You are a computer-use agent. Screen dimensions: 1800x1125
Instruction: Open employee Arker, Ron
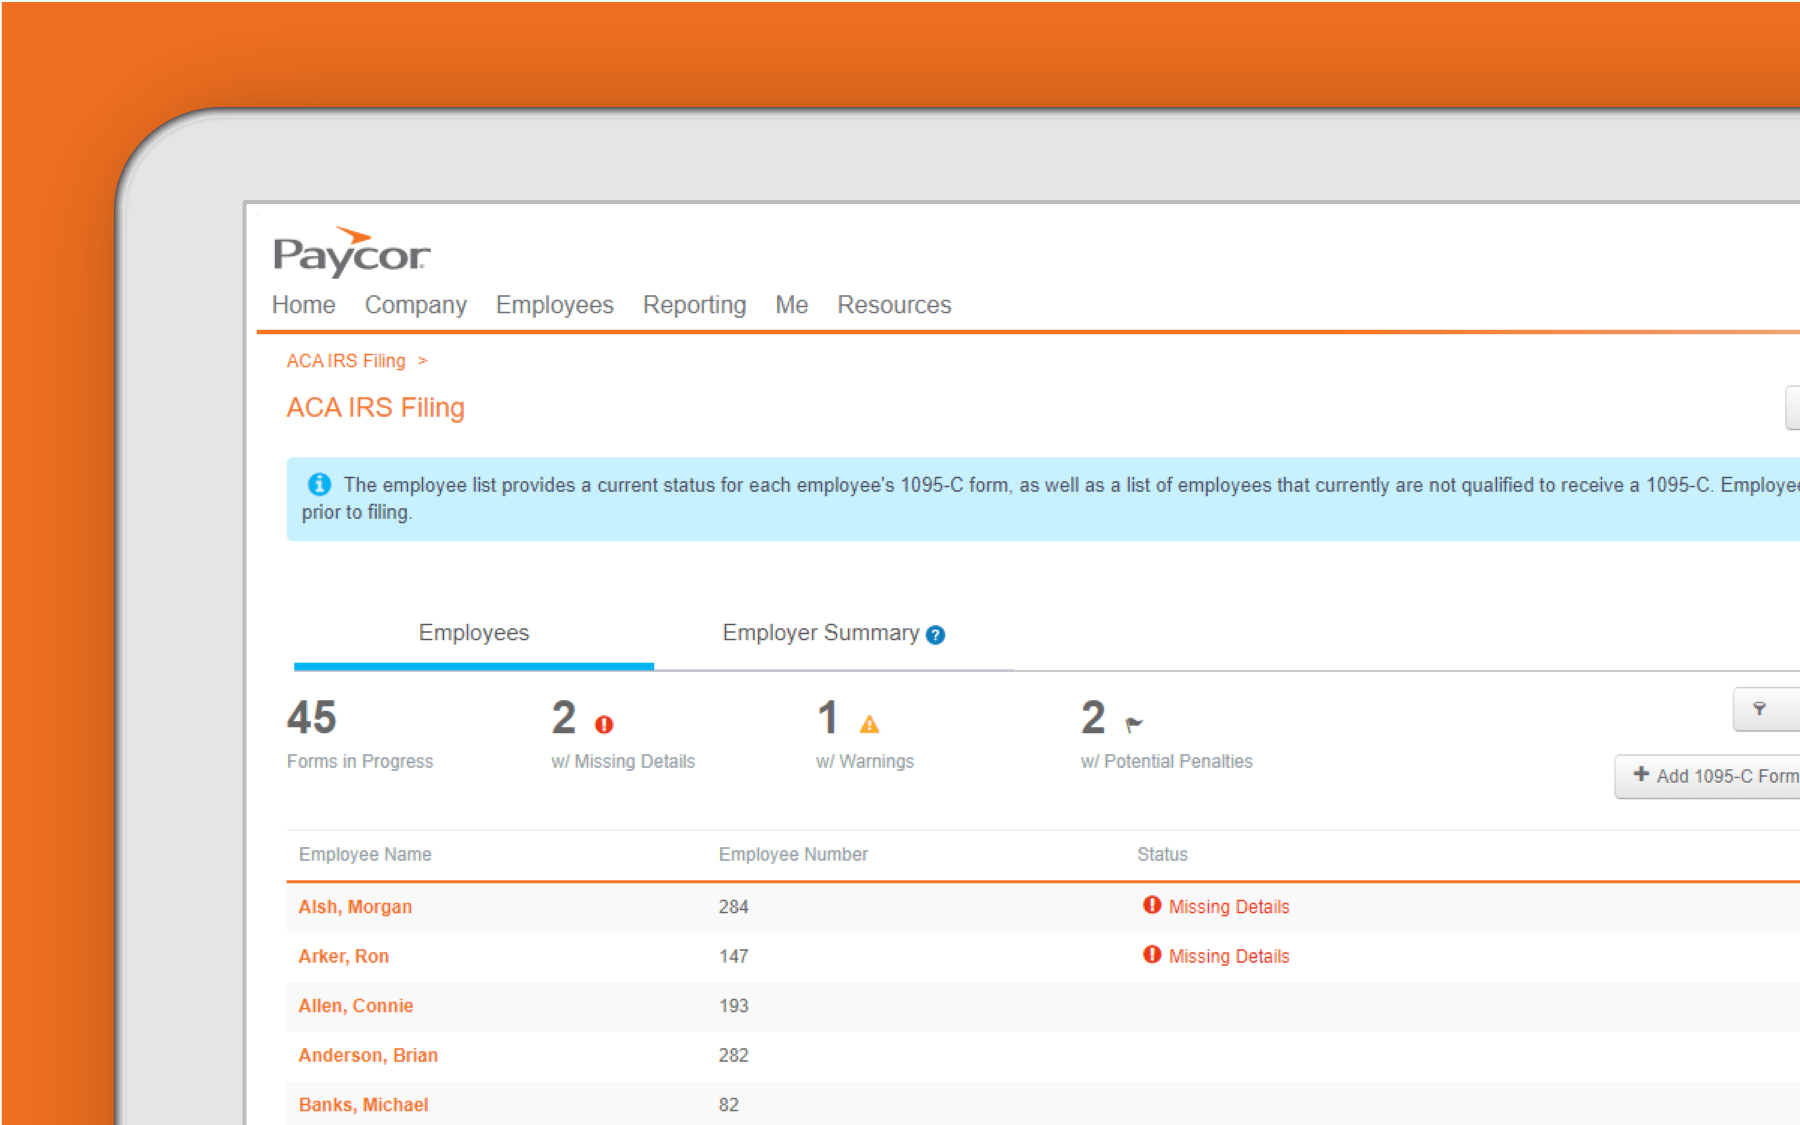344,956
